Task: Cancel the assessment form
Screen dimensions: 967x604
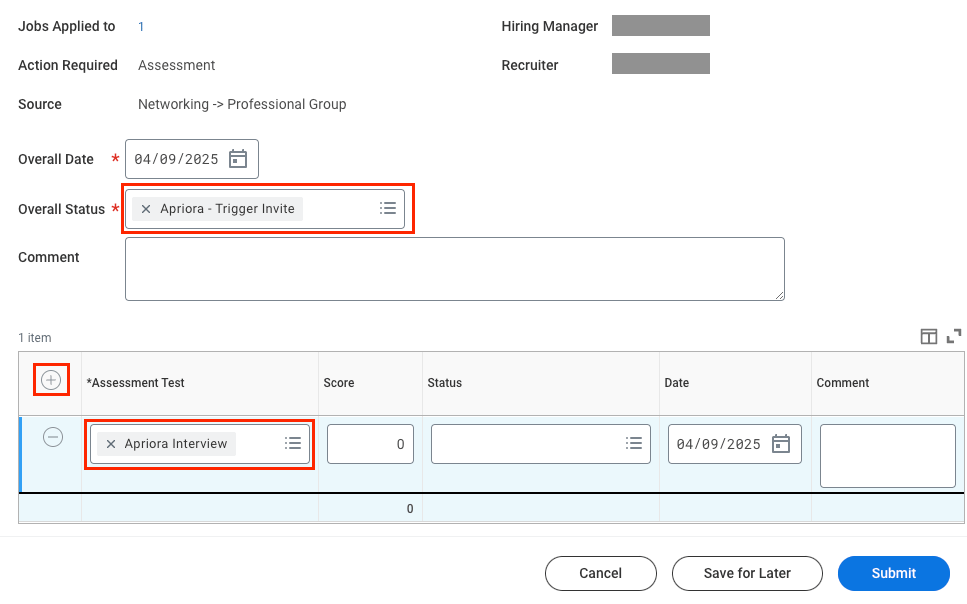Action: pyautogui.click(x=601, y=573)
